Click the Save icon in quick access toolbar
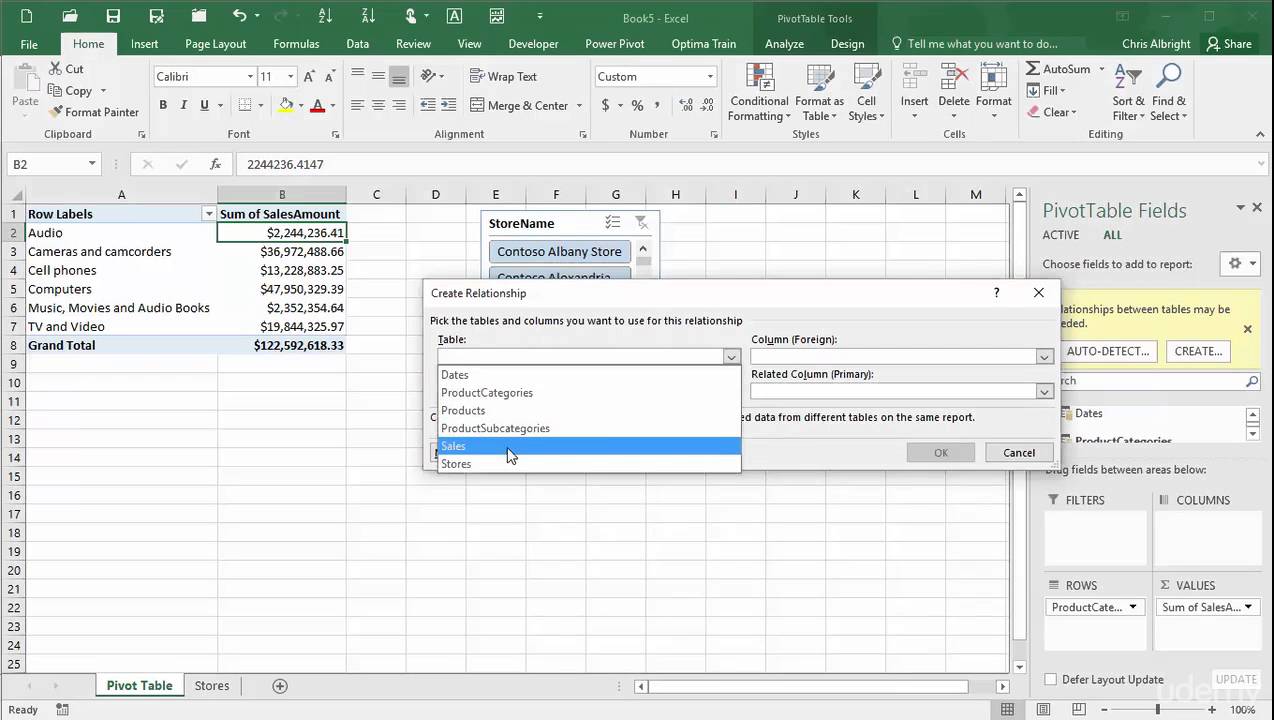Viewport: 1274px width, 720px height. pyautogui.click(x=113, y=16)
